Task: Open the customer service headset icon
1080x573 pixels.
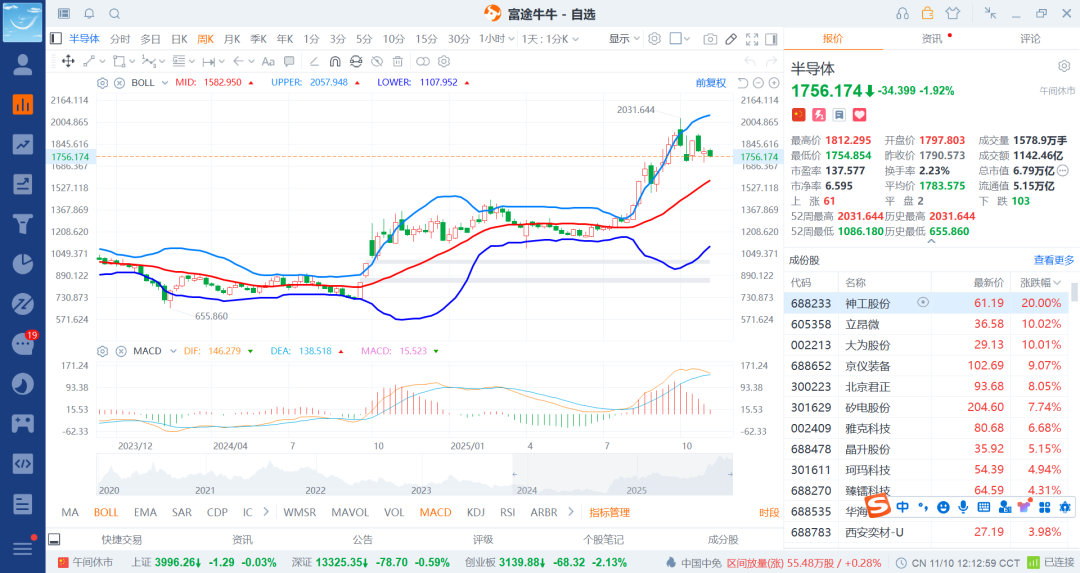Action: [x=903, y=13]
